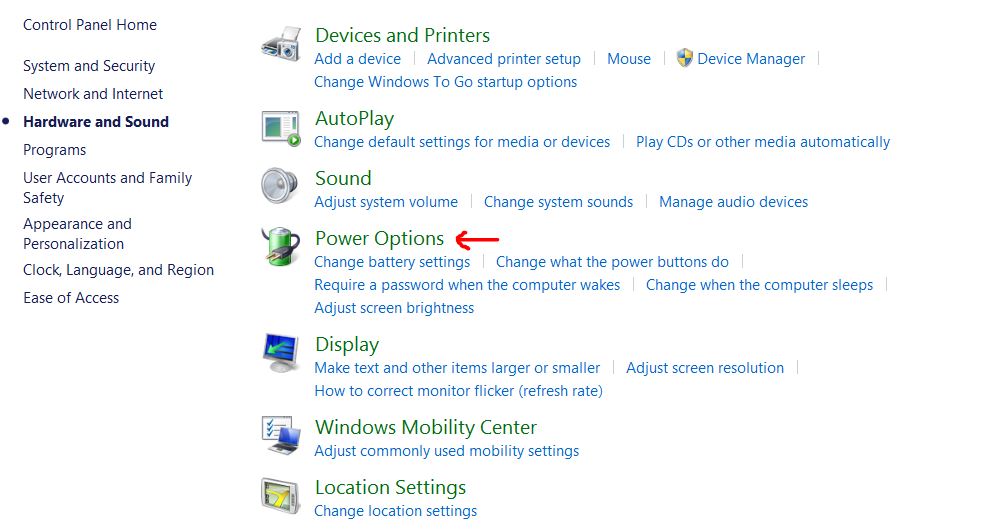Open Manage audio devices link

733,202
